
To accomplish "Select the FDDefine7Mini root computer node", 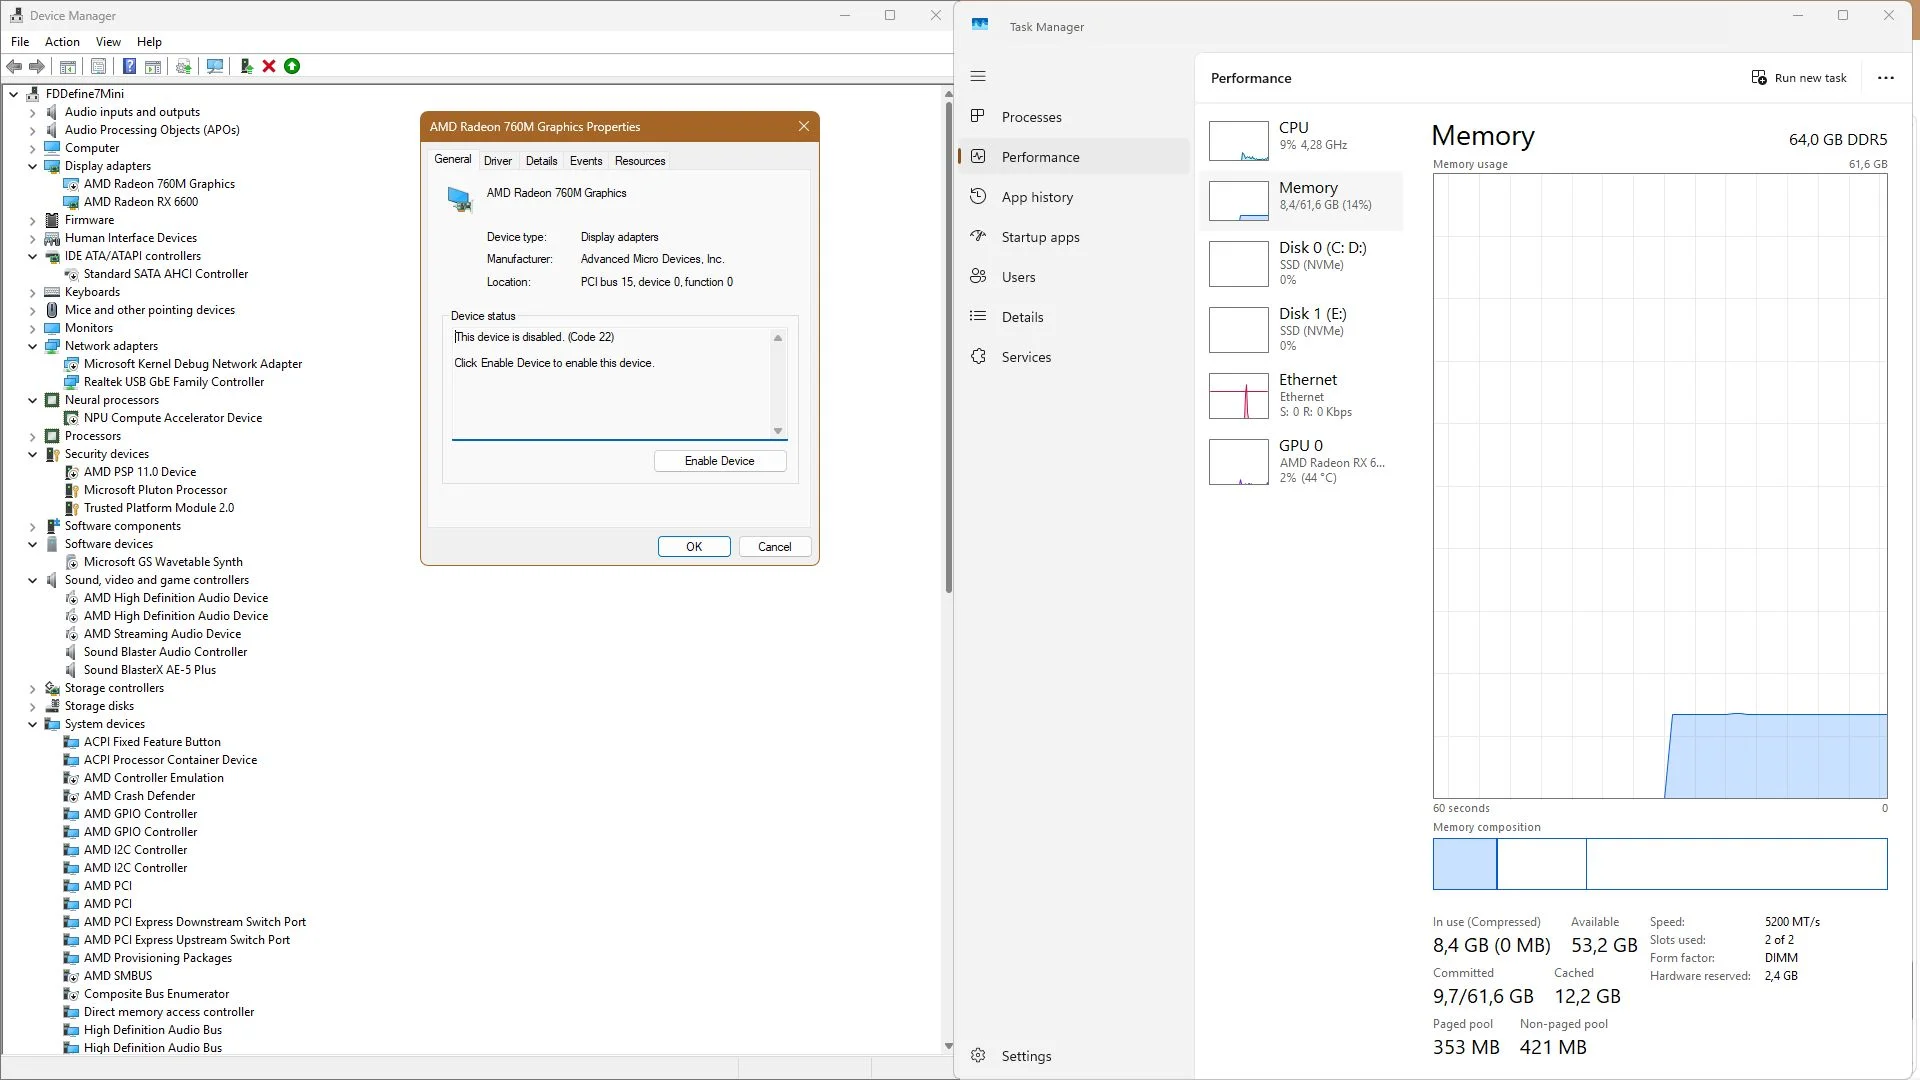I will point(85,94).
